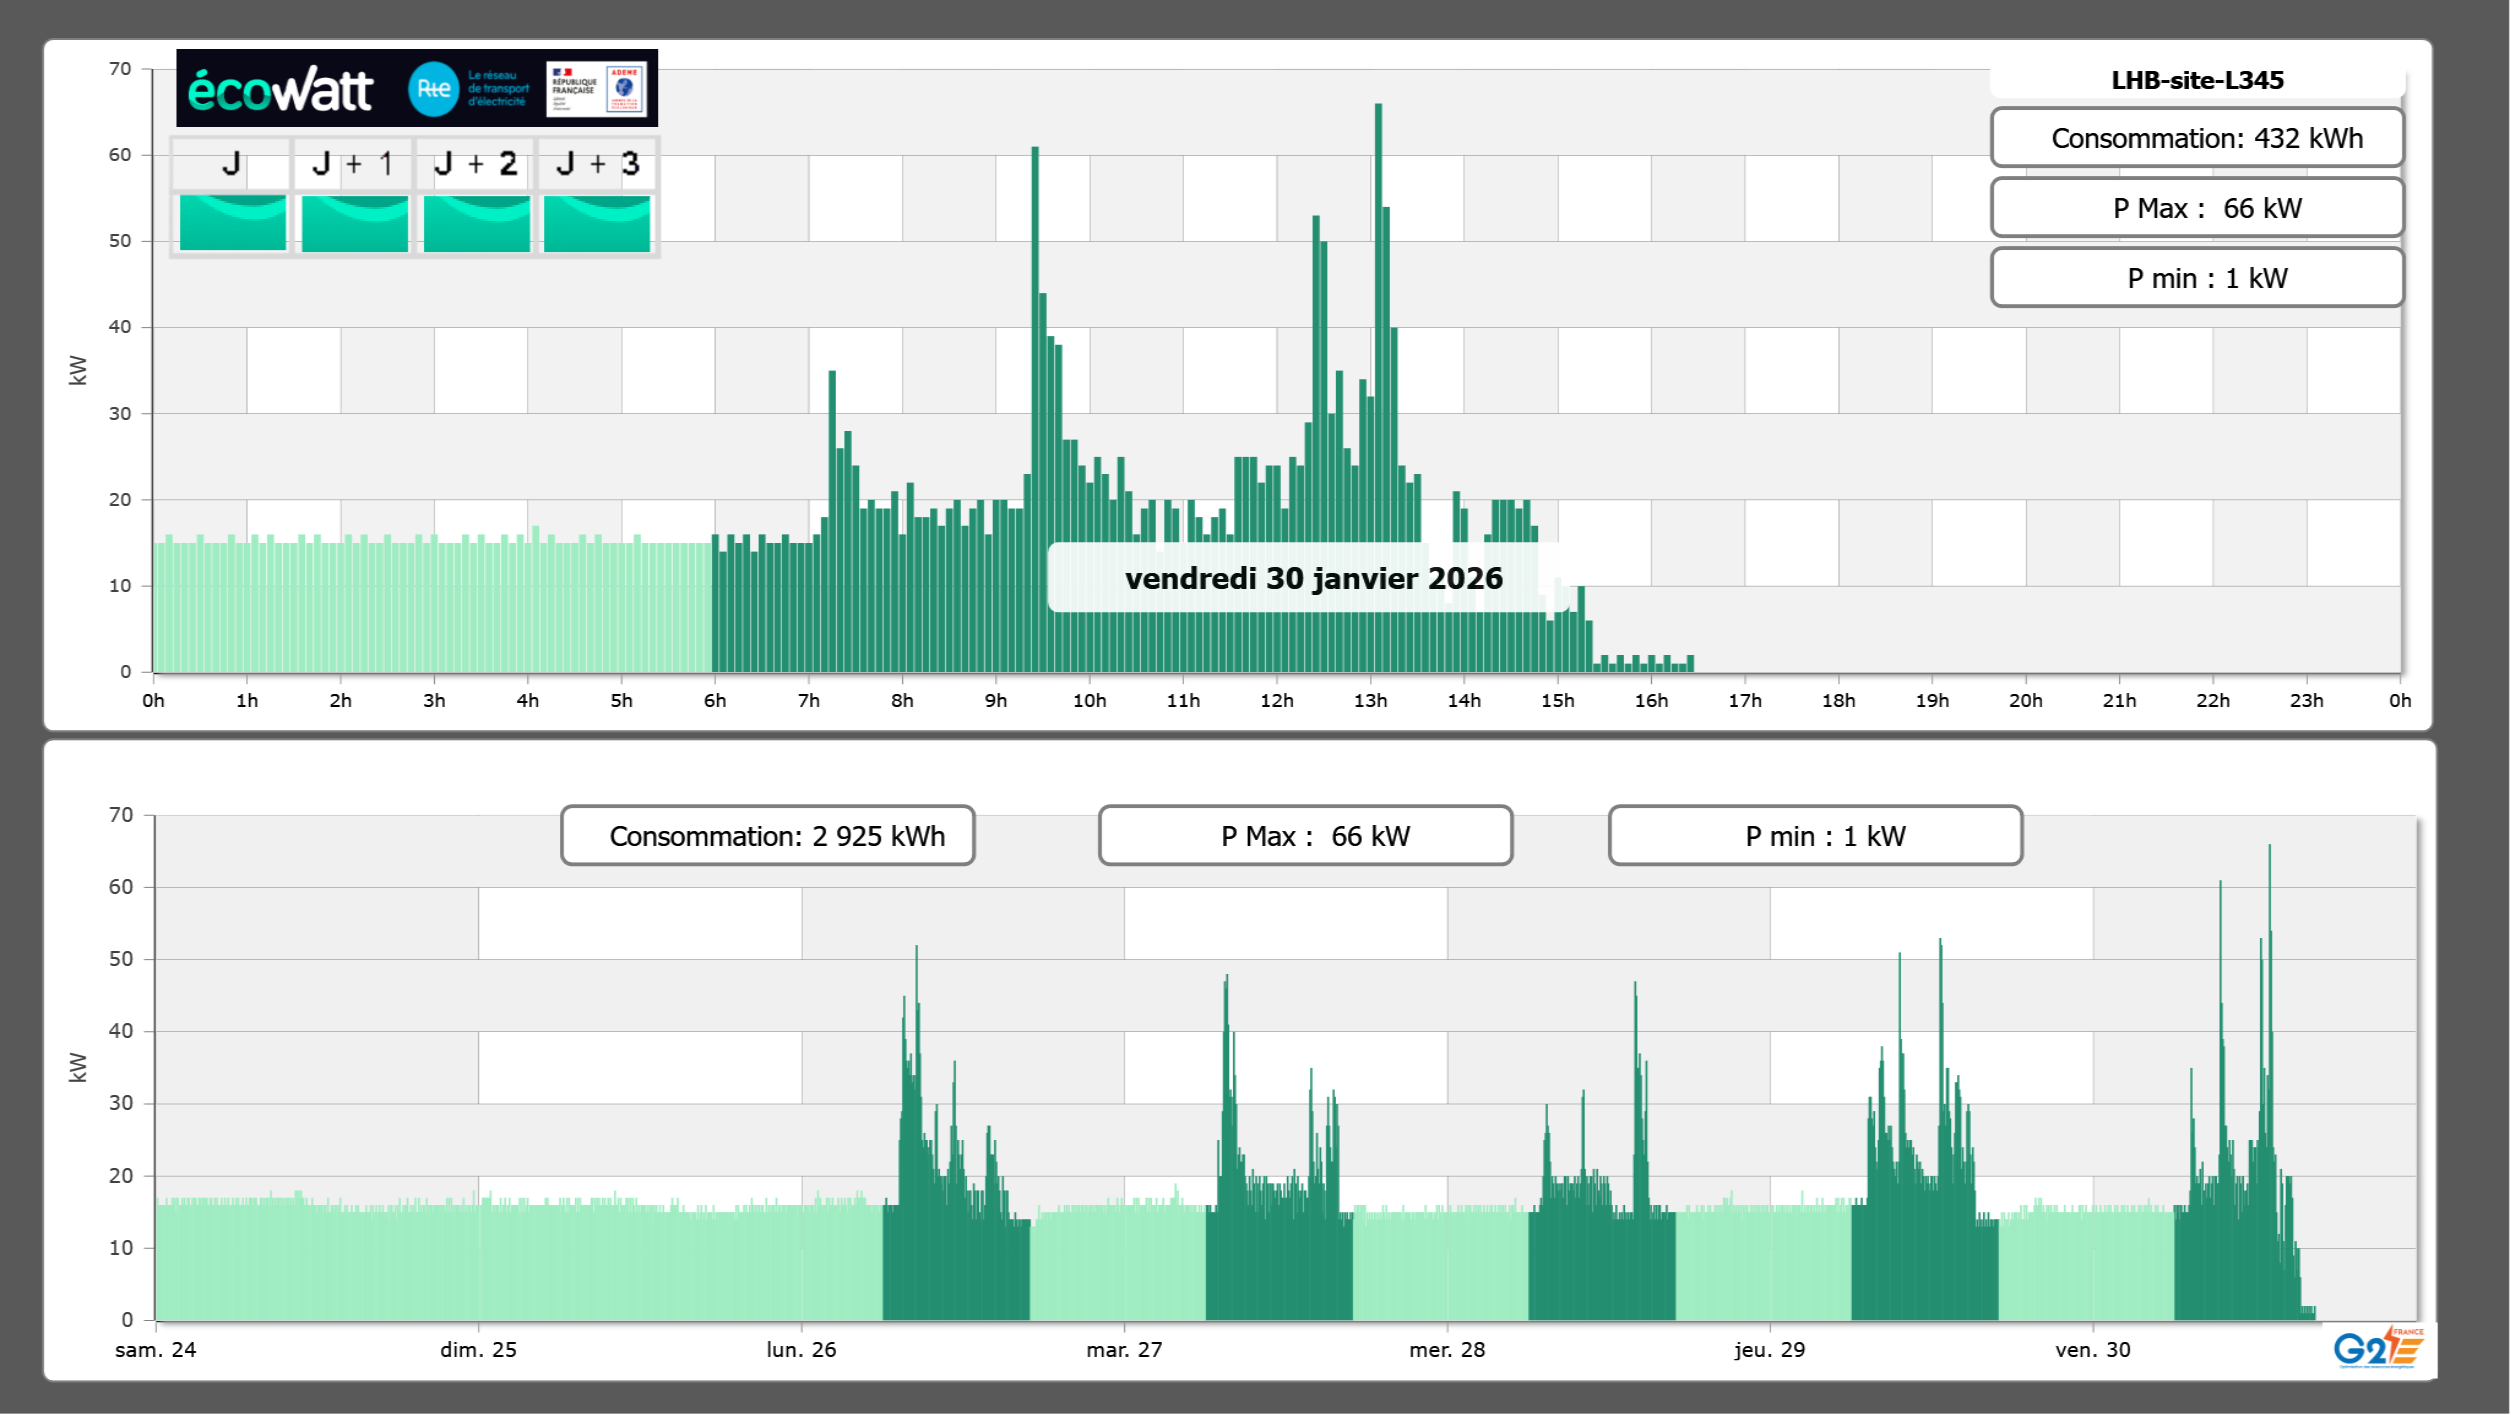Image resolution: width=2511 pixels, height=1415 pixels.
Task: Click the vendredi 30 janvier 2026 date label
Action: [1312, 578]
